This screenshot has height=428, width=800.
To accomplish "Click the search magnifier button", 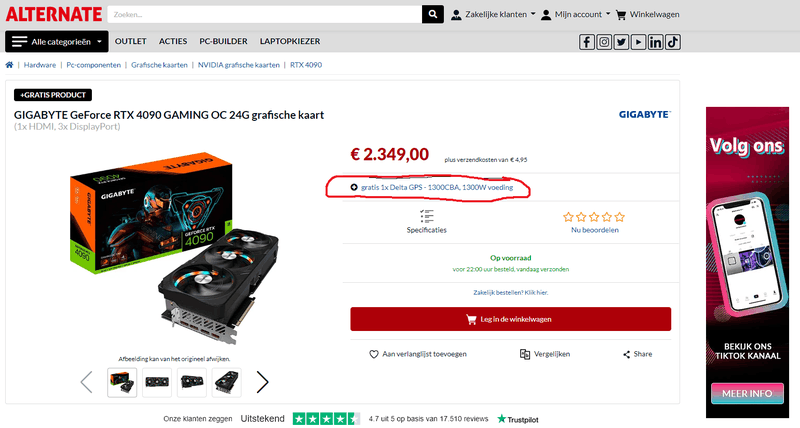I will point(433,14).
